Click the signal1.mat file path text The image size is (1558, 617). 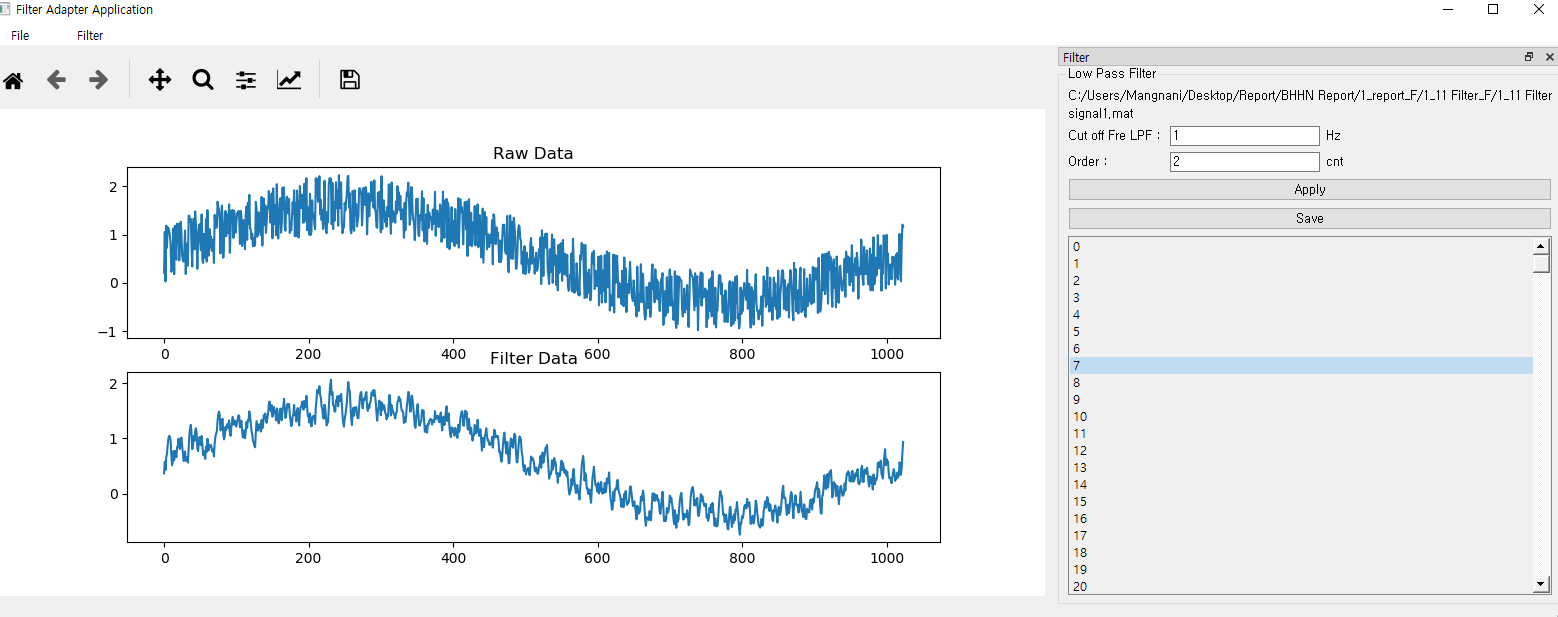(1310, 104)
